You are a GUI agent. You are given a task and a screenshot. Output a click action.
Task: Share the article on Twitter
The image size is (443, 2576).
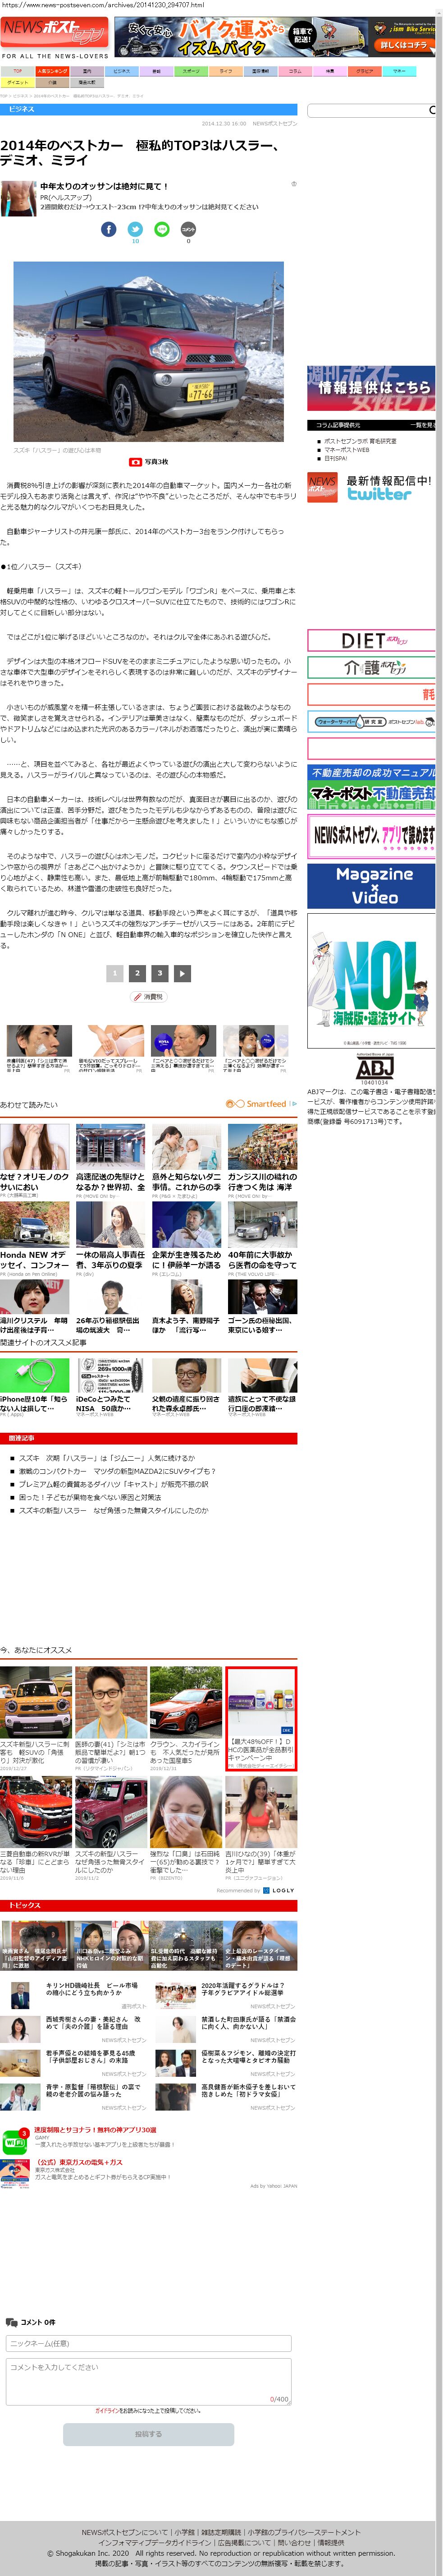[x=135, y=229]
